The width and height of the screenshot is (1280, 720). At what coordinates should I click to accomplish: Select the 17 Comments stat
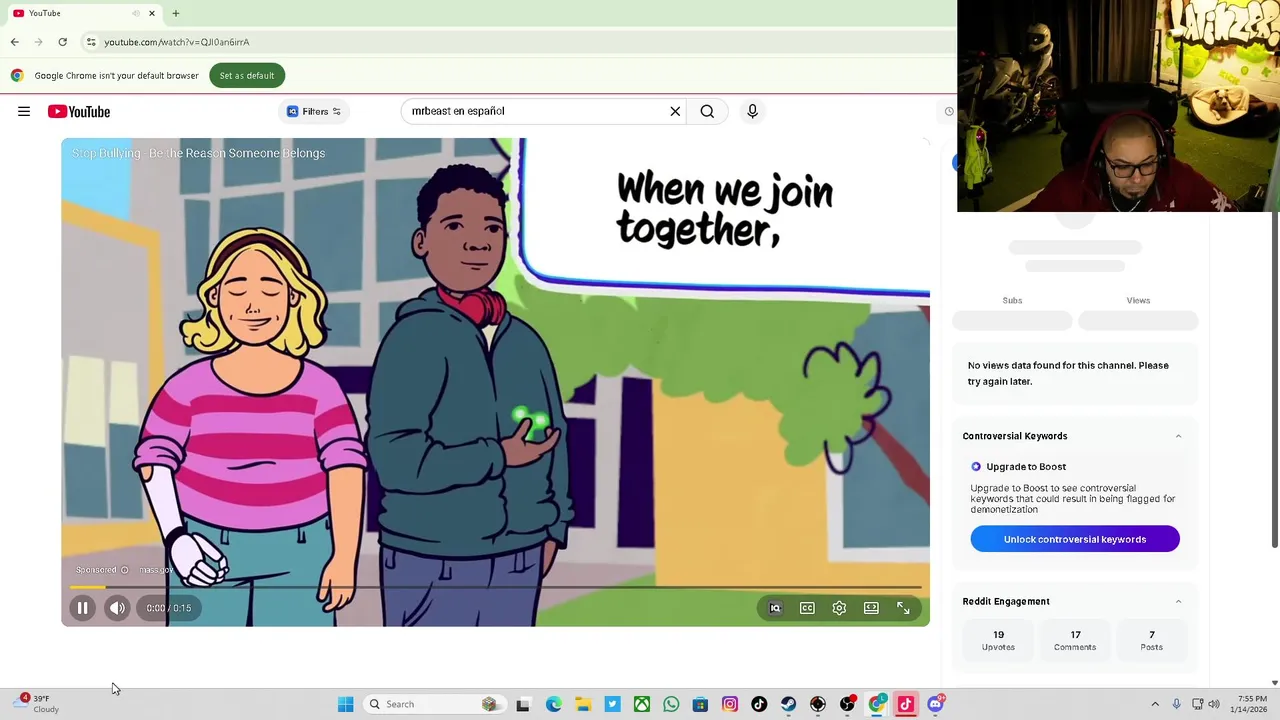tap(1075, 640)
